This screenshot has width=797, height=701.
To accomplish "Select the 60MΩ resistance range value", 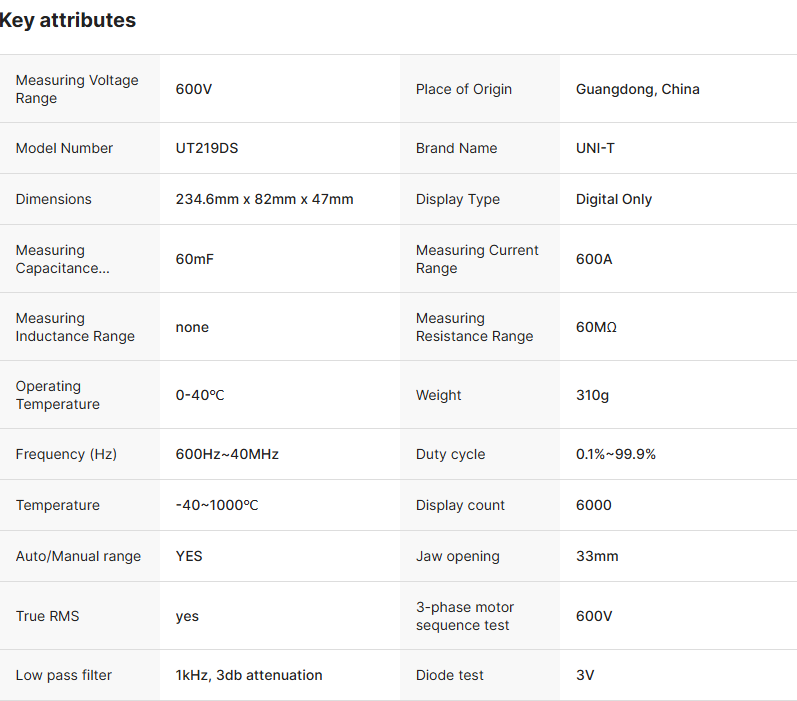I will pyautogui.click(x=596, y=327).
